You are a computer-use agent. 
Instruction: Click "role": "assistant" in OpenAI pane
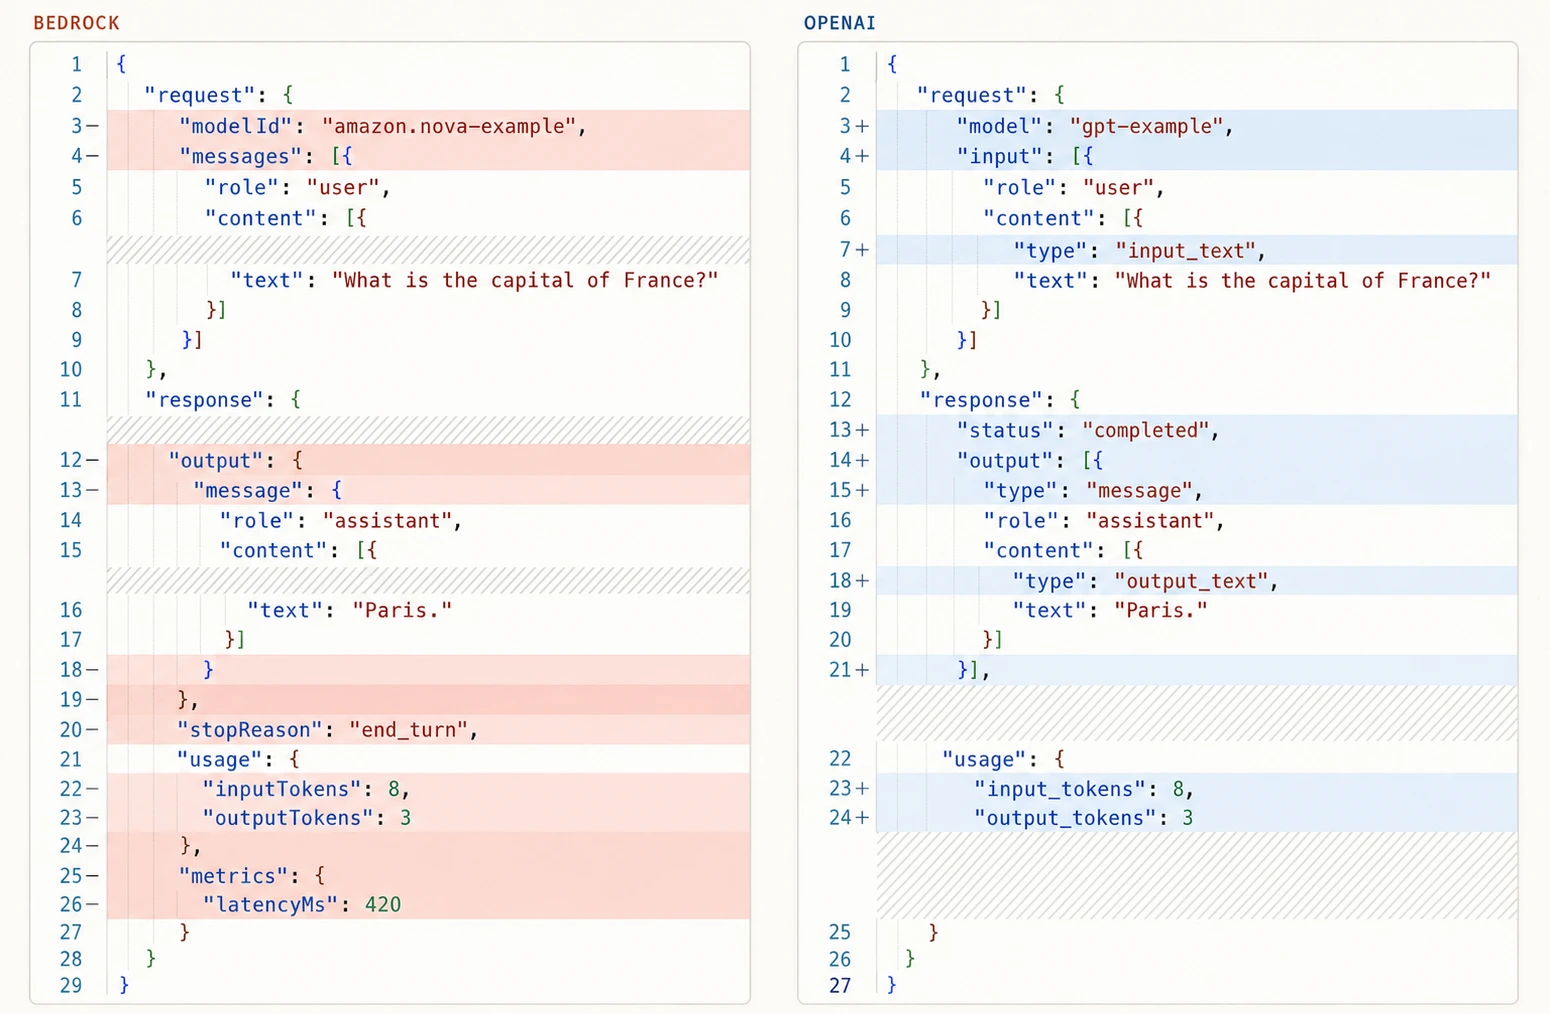[x=1104, y=520]
